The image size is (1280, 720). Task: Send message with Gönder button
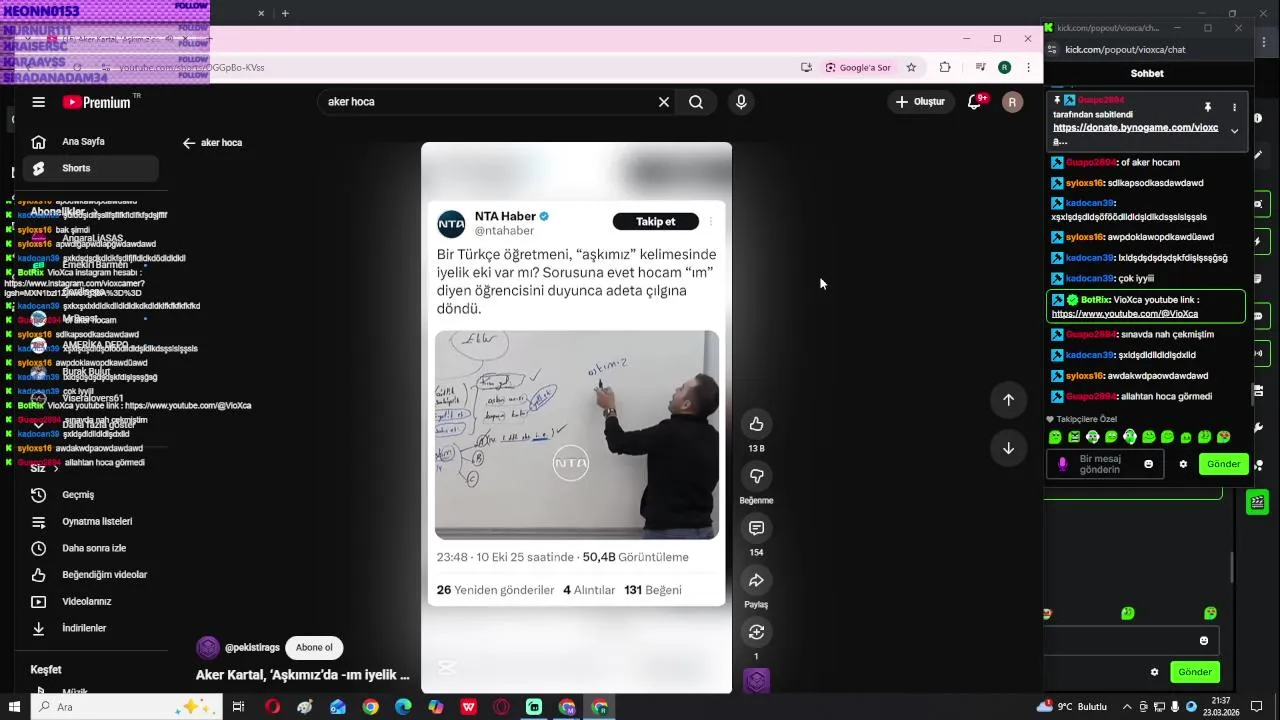pyautogui.click(x=1223, y=464)
